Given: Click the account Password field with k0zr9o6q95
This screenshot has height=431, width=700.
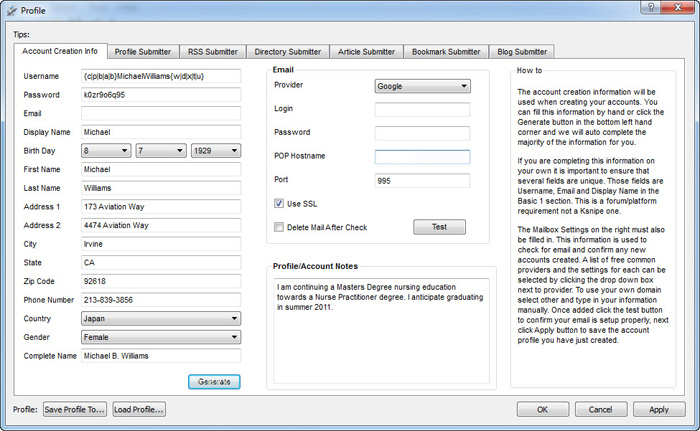Looking at the screenshot, I should (161, 95).
